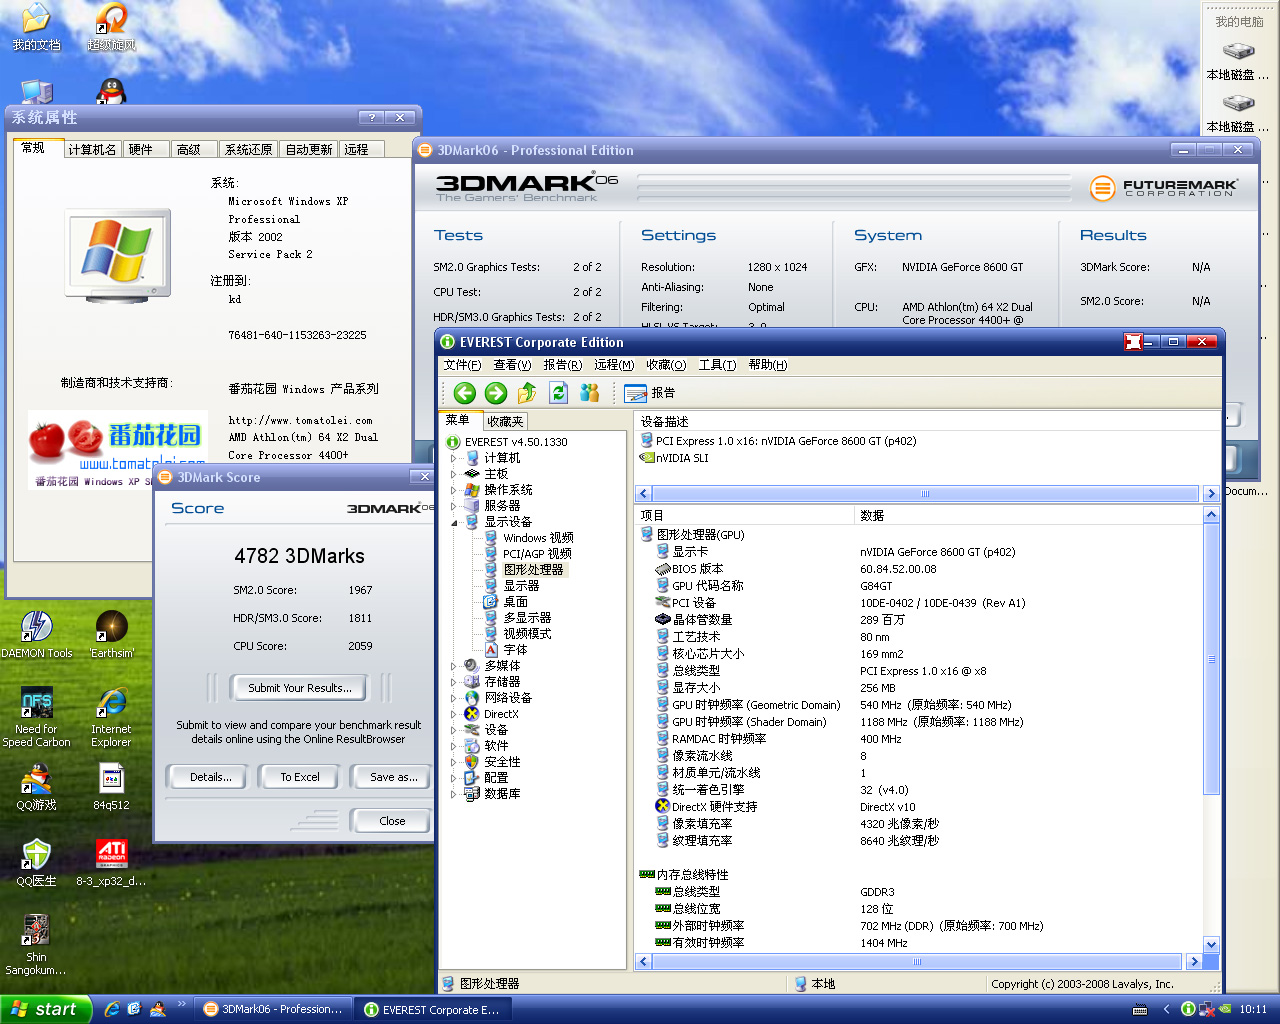Select the ATI 8-3_xp32 driver icon

point(111,862)
